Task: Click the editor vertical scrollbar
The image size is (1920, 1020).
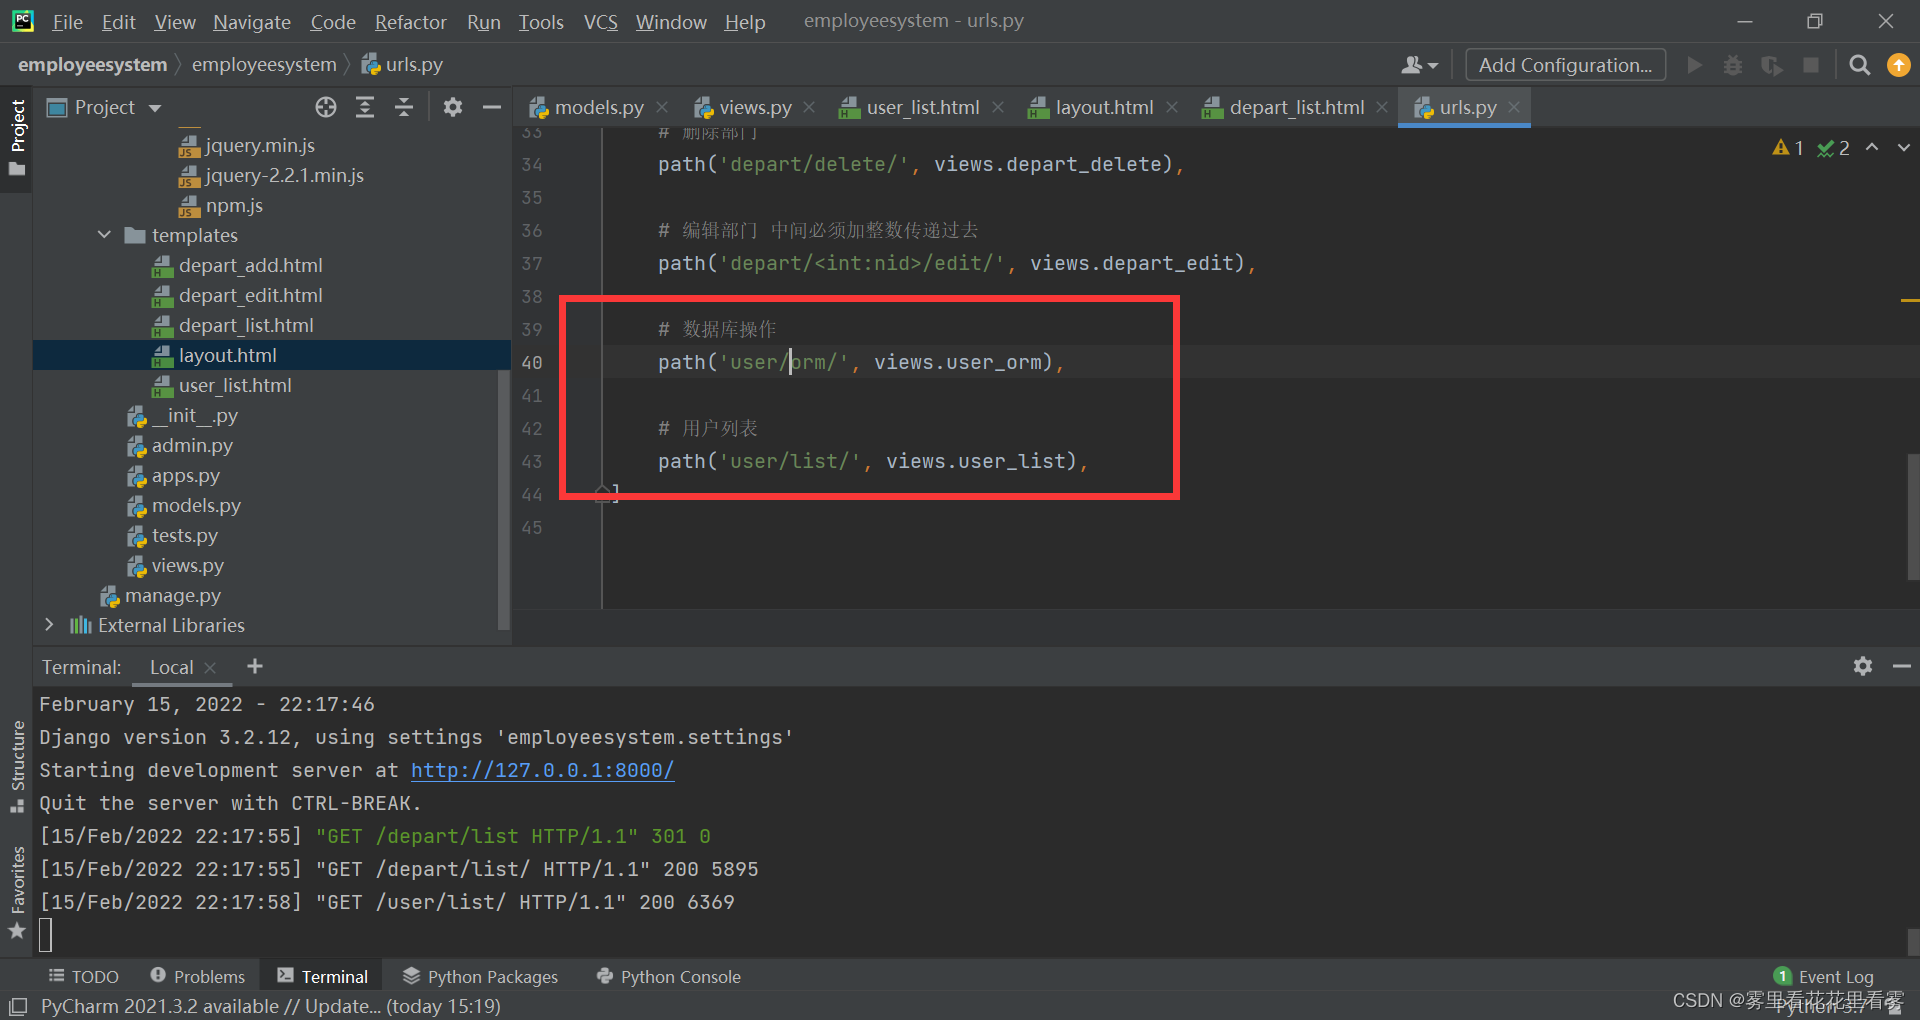Action: click(1913, 516)
